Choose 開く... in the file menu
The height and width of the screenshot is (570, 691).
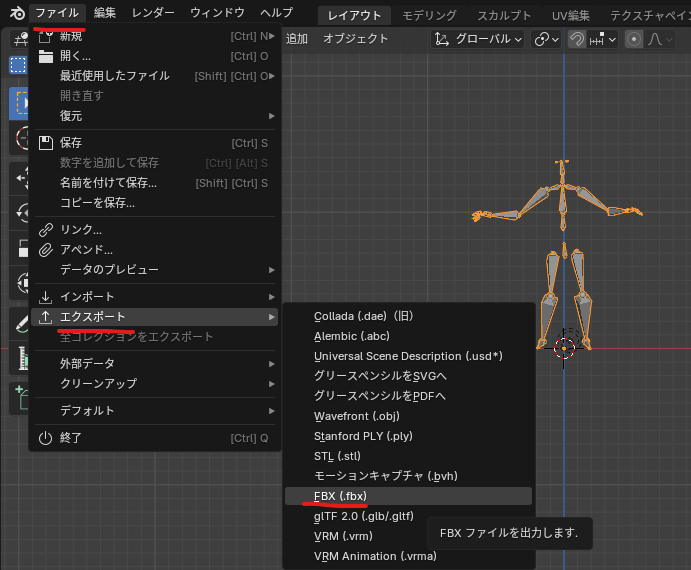click(155, 56)
